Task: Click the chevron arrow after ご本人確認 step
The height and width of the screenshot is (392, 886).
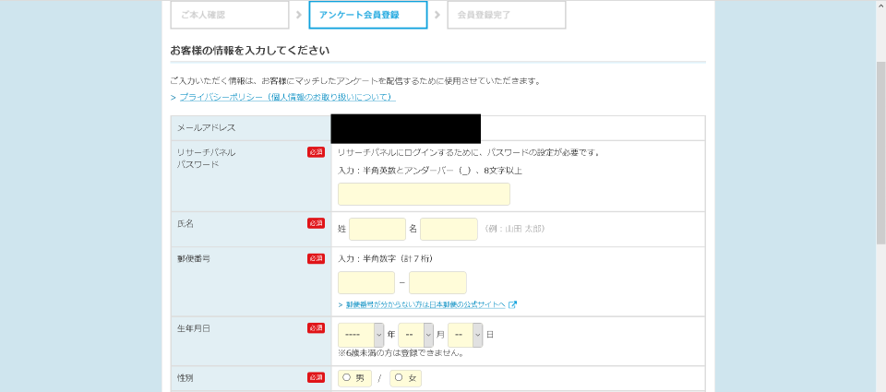Action: [x=298, y=15]
